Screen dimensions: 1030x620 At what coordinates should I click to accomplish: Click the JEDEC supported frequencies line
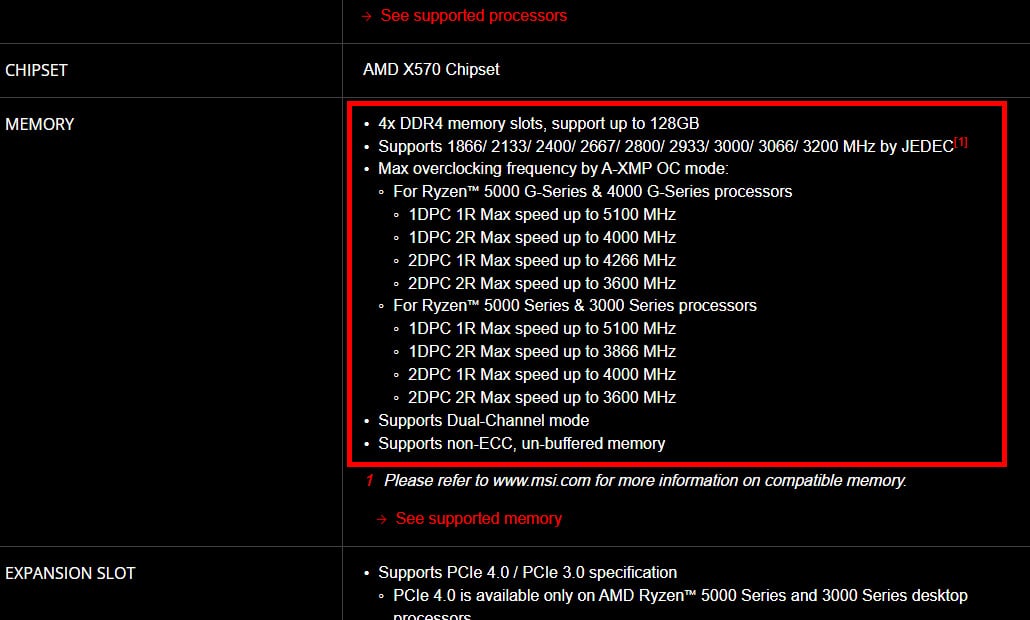coord(665,146)
